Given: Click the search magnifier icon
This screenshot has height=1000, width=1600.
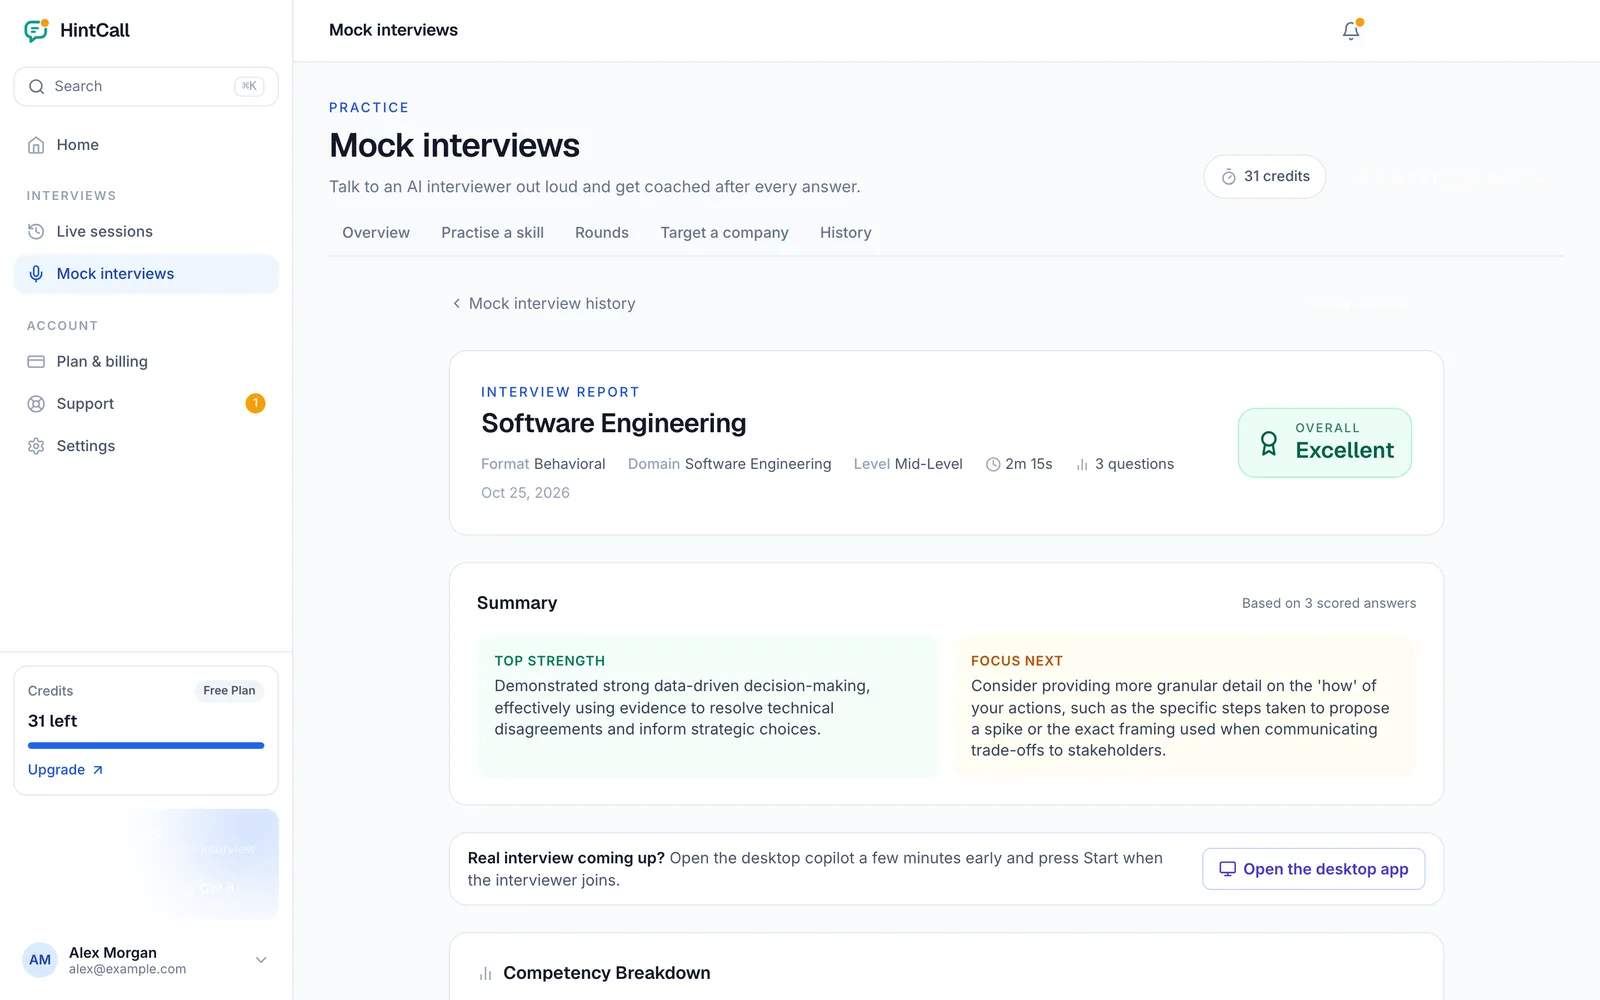Looking at the screenshot, I should pyautogui.click(x=37, y=87).
